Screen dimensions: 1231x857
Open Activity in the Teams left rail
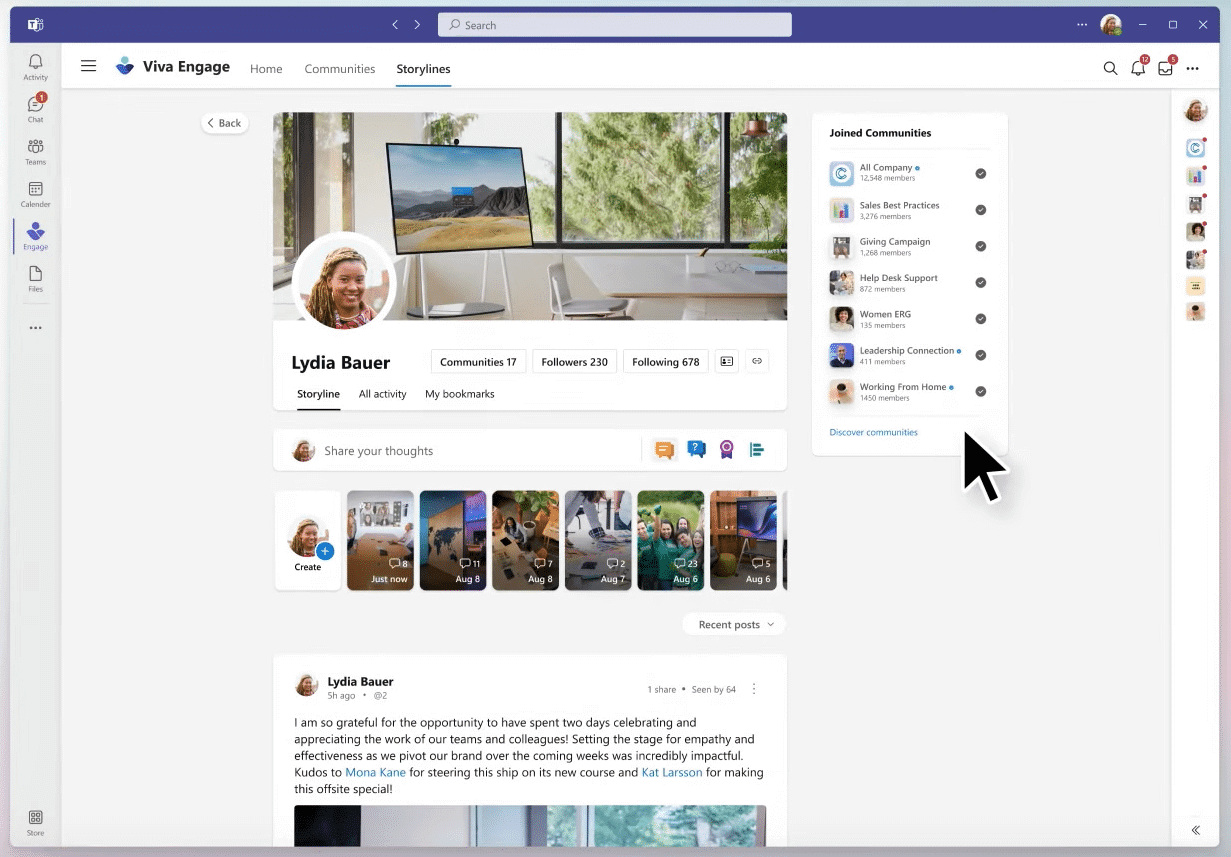[35, 67]
